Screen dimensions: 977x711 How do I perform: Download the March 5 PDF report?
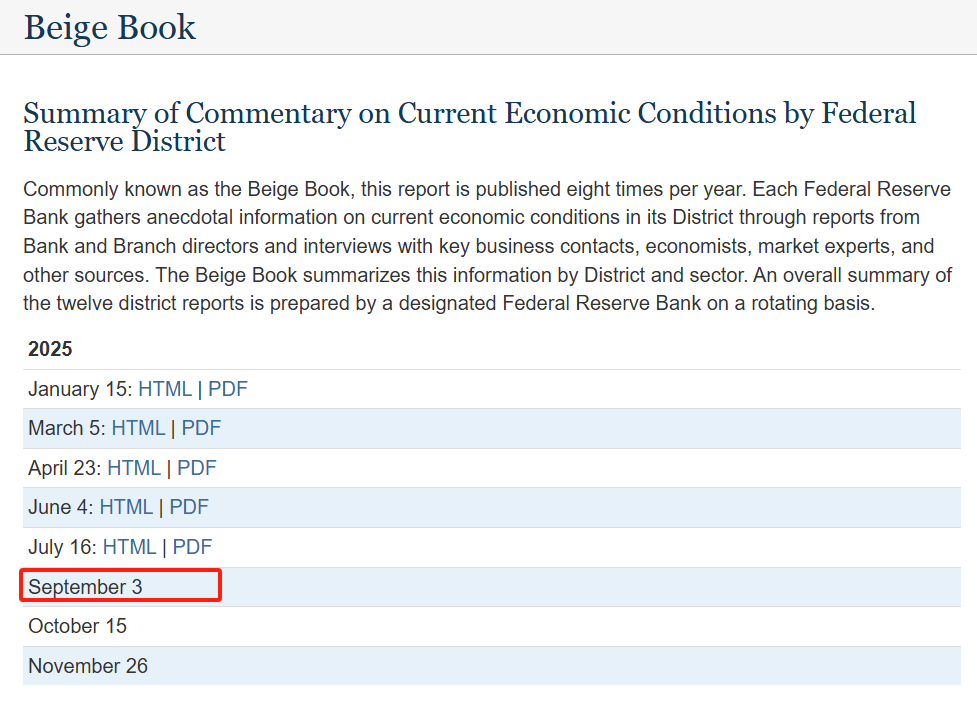tap(201, 428)
